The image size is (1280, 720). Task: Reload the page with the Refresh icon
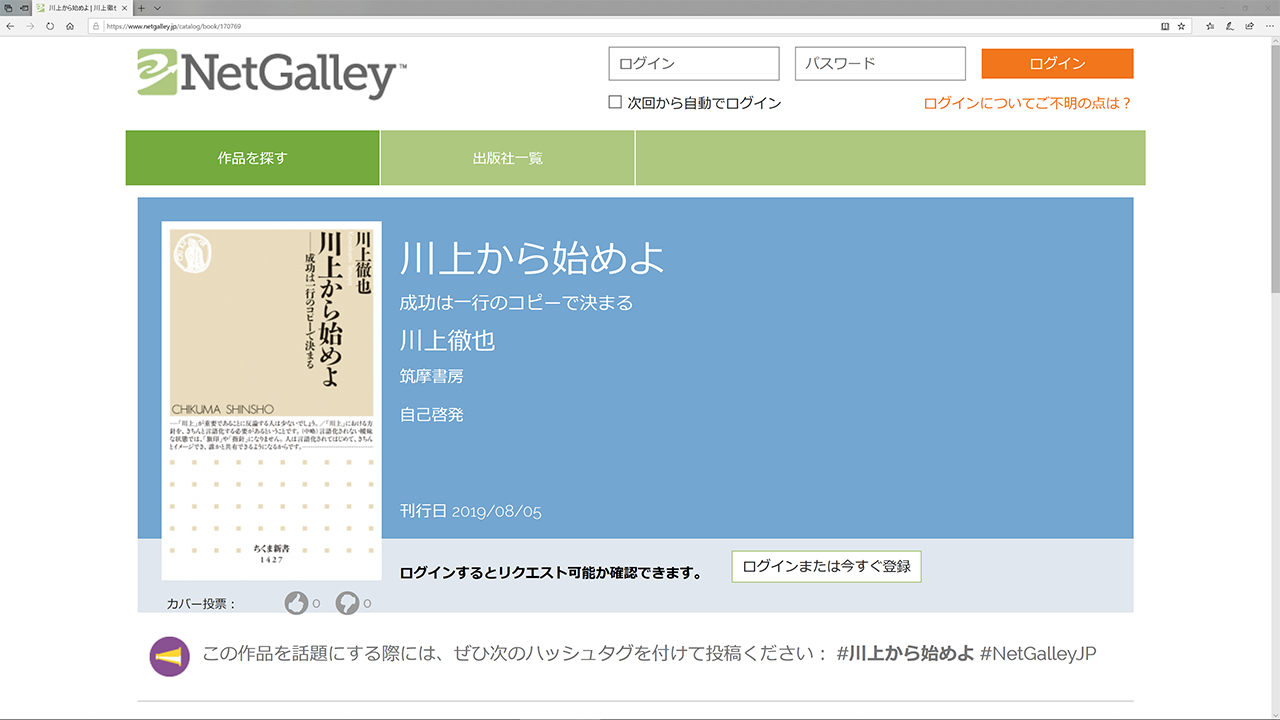(x=50, y=26)
